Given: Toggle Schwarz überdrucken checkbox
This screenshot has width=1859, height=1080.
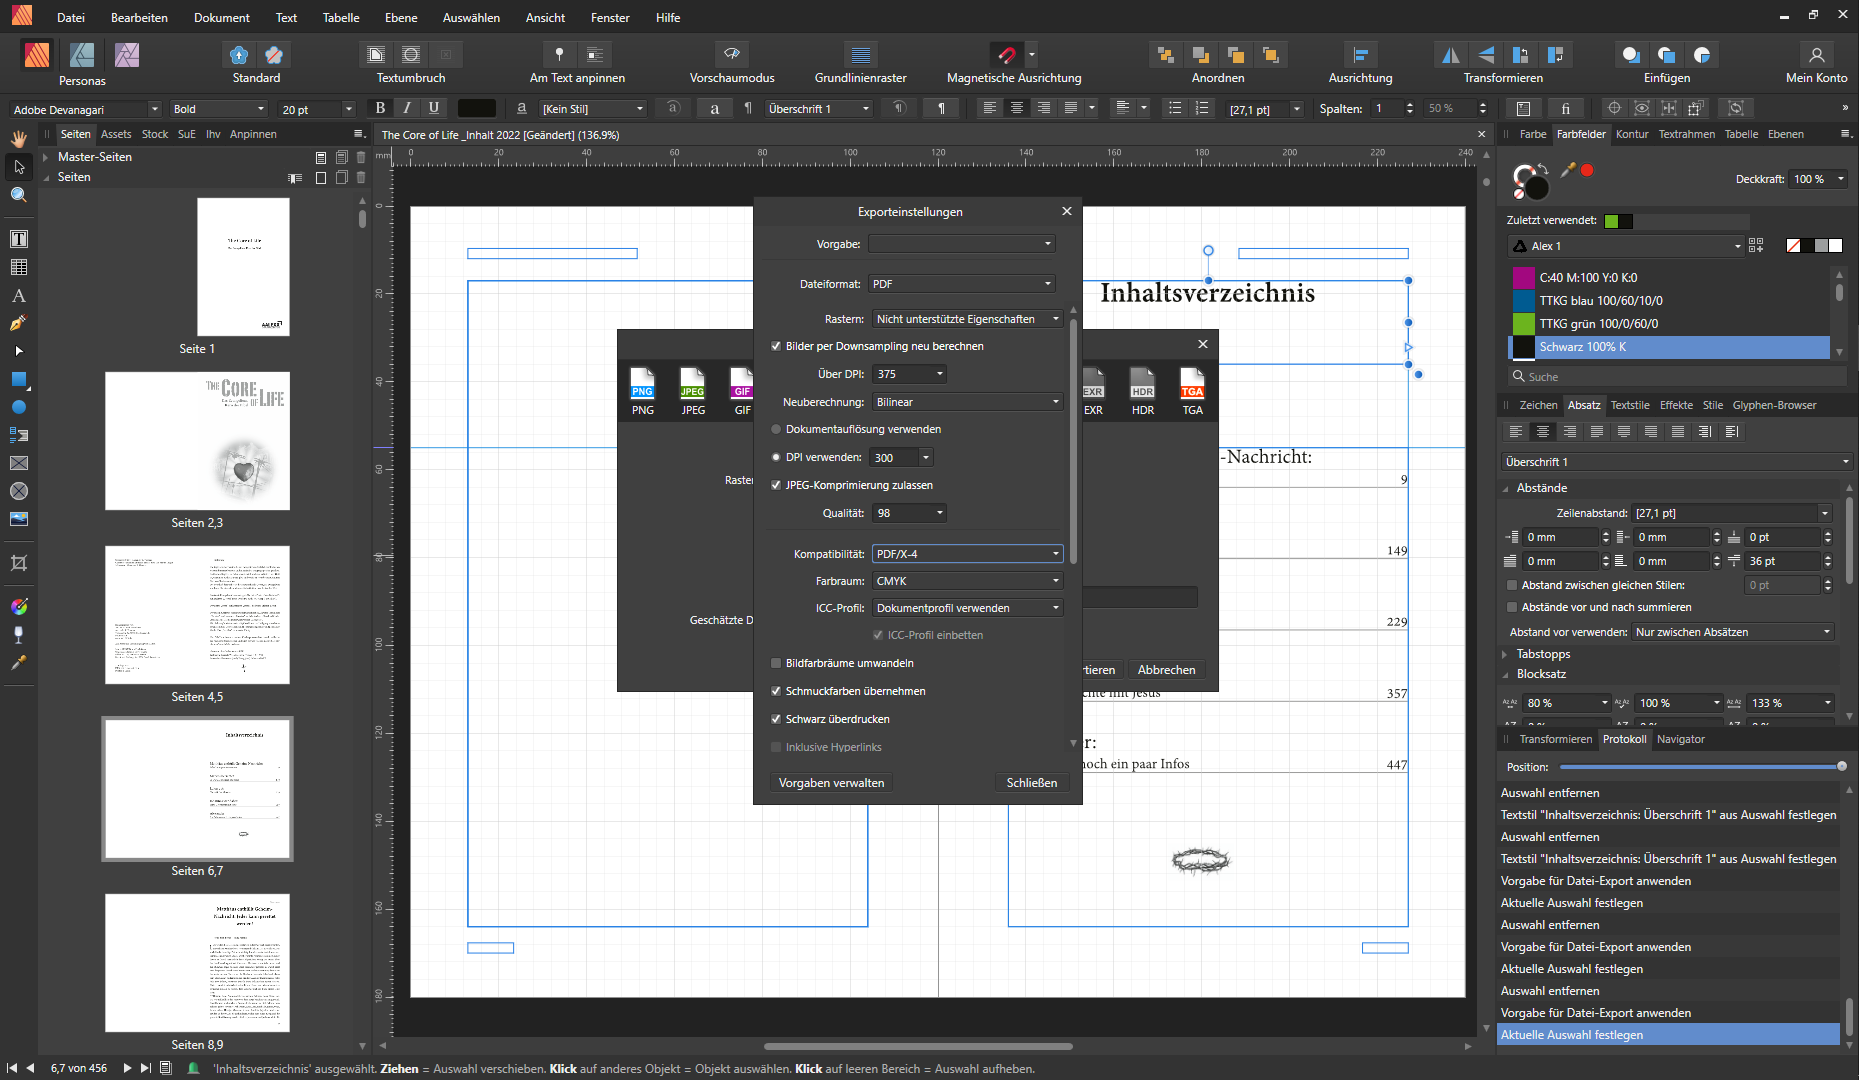Looking at the screenshot, I should (776, 719).
